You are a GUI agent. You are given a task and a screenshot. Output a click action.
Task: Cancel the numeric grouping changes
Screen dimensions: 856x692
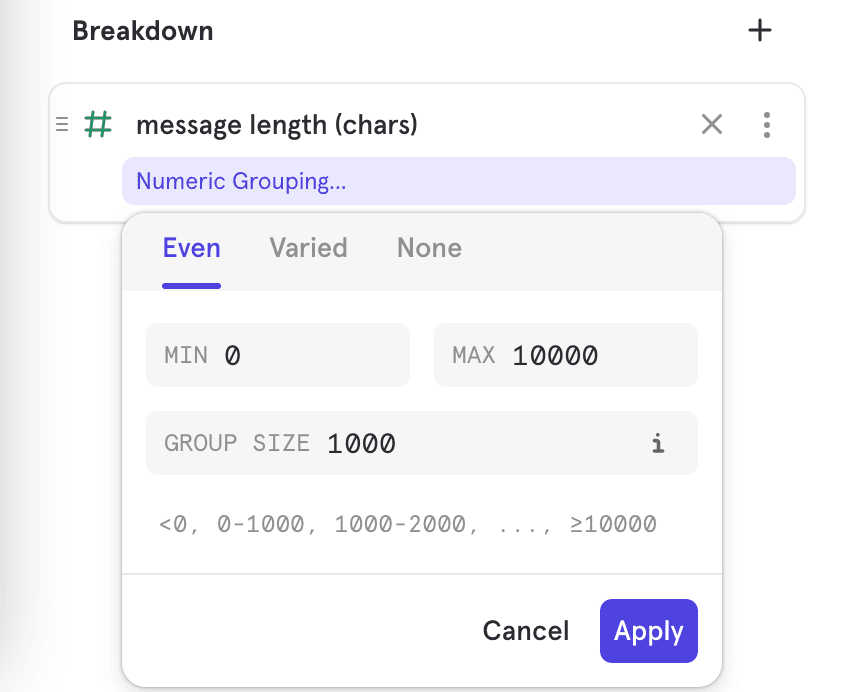[525, 631]
